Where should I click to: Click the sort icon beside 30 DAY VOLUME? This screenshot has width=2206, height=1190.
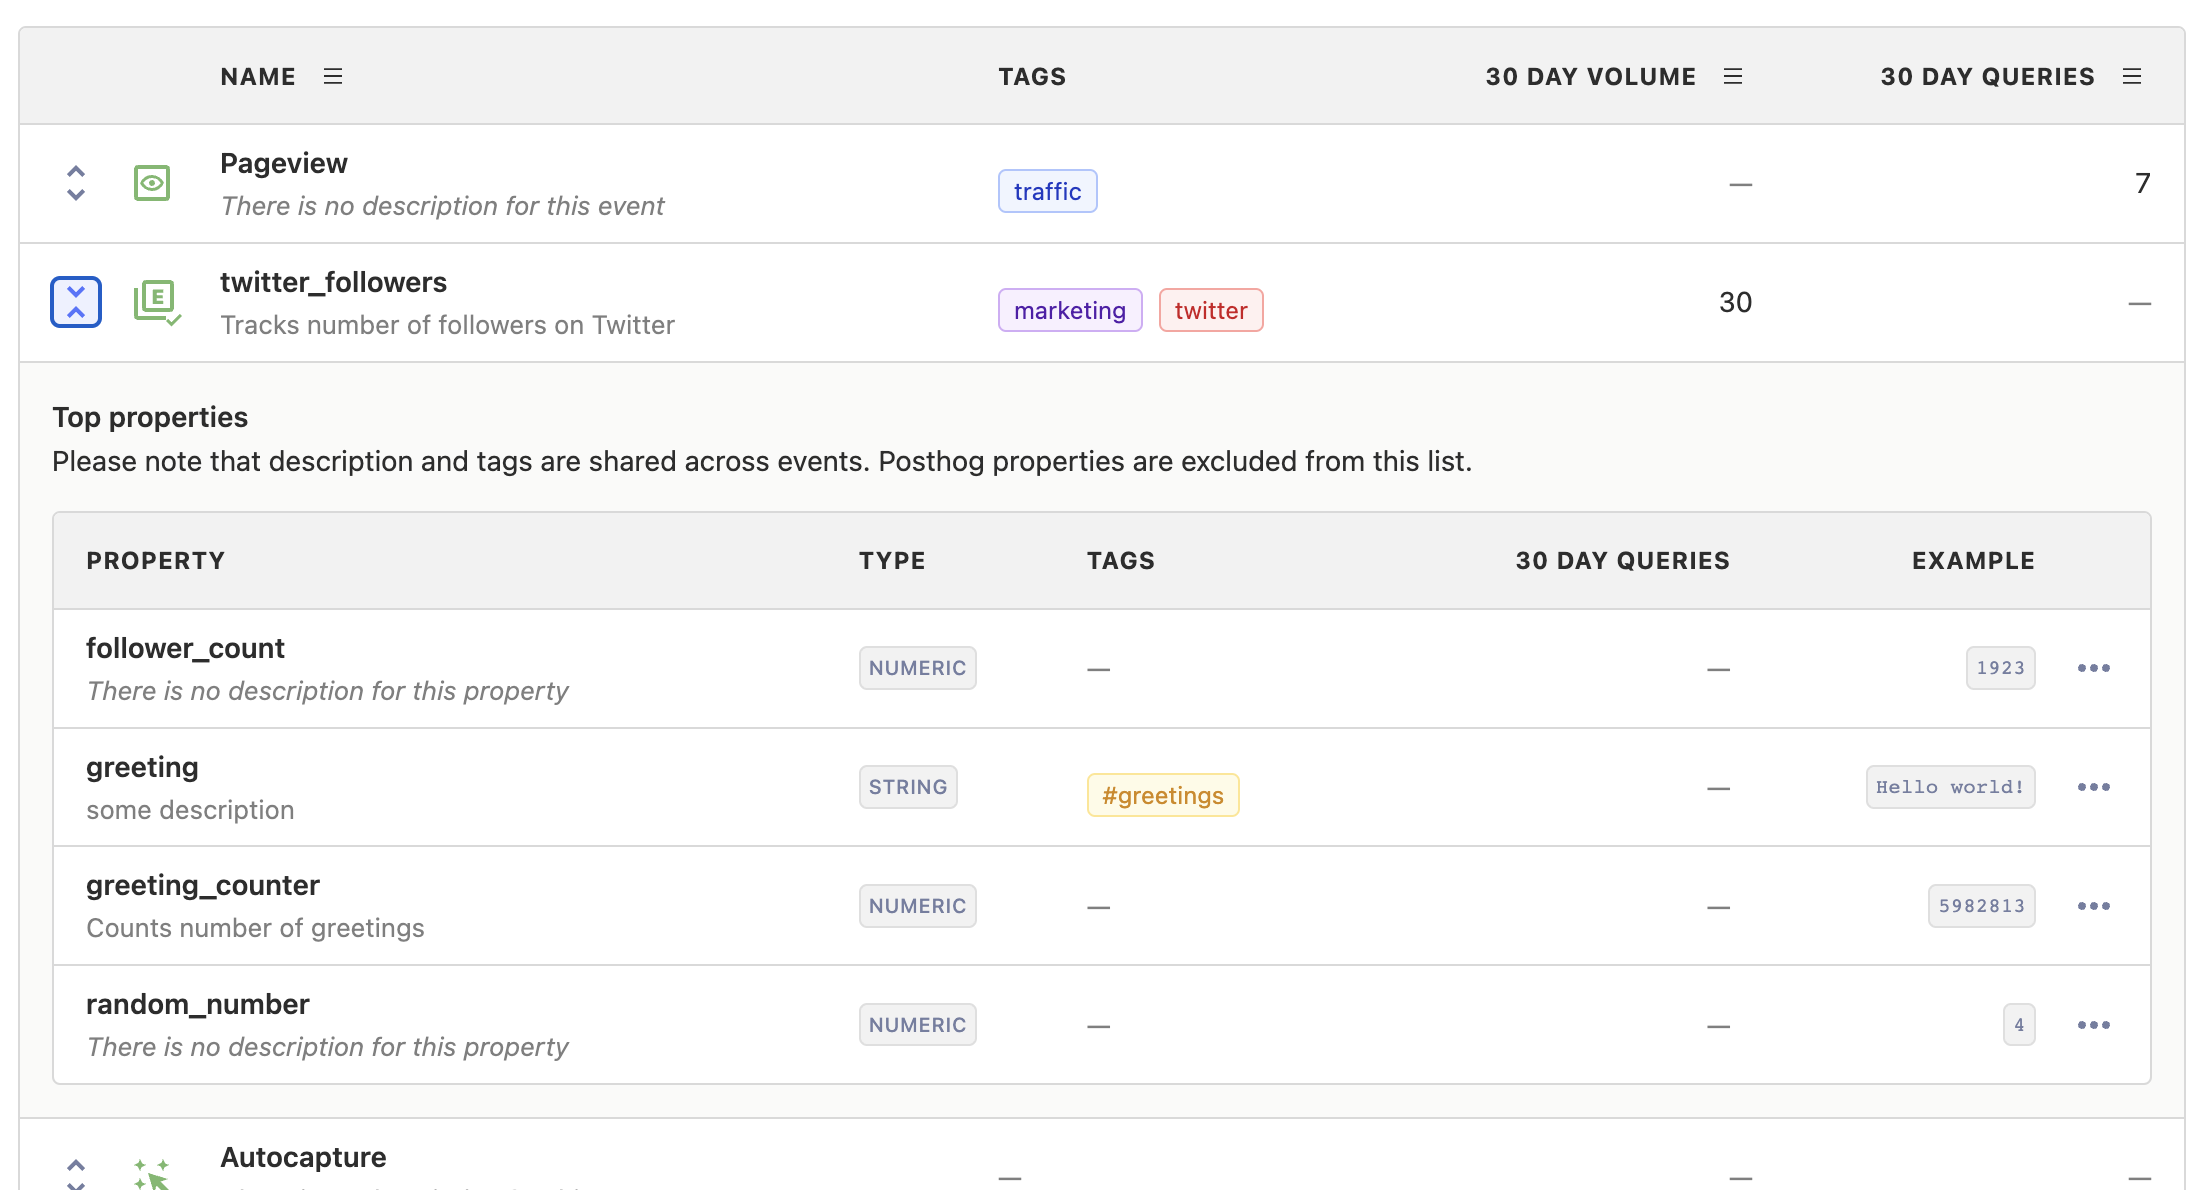coord(1735,75)
